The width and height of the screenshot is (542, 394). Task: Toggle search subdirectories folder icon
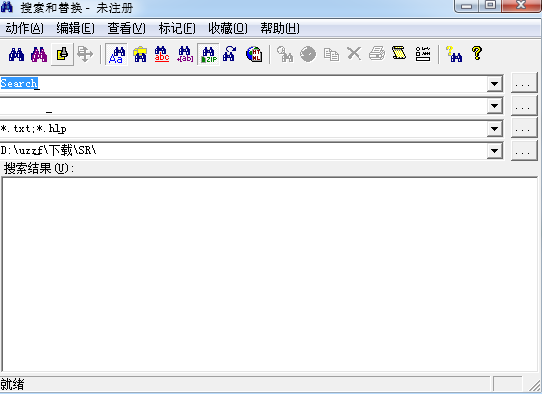(140, 54)
